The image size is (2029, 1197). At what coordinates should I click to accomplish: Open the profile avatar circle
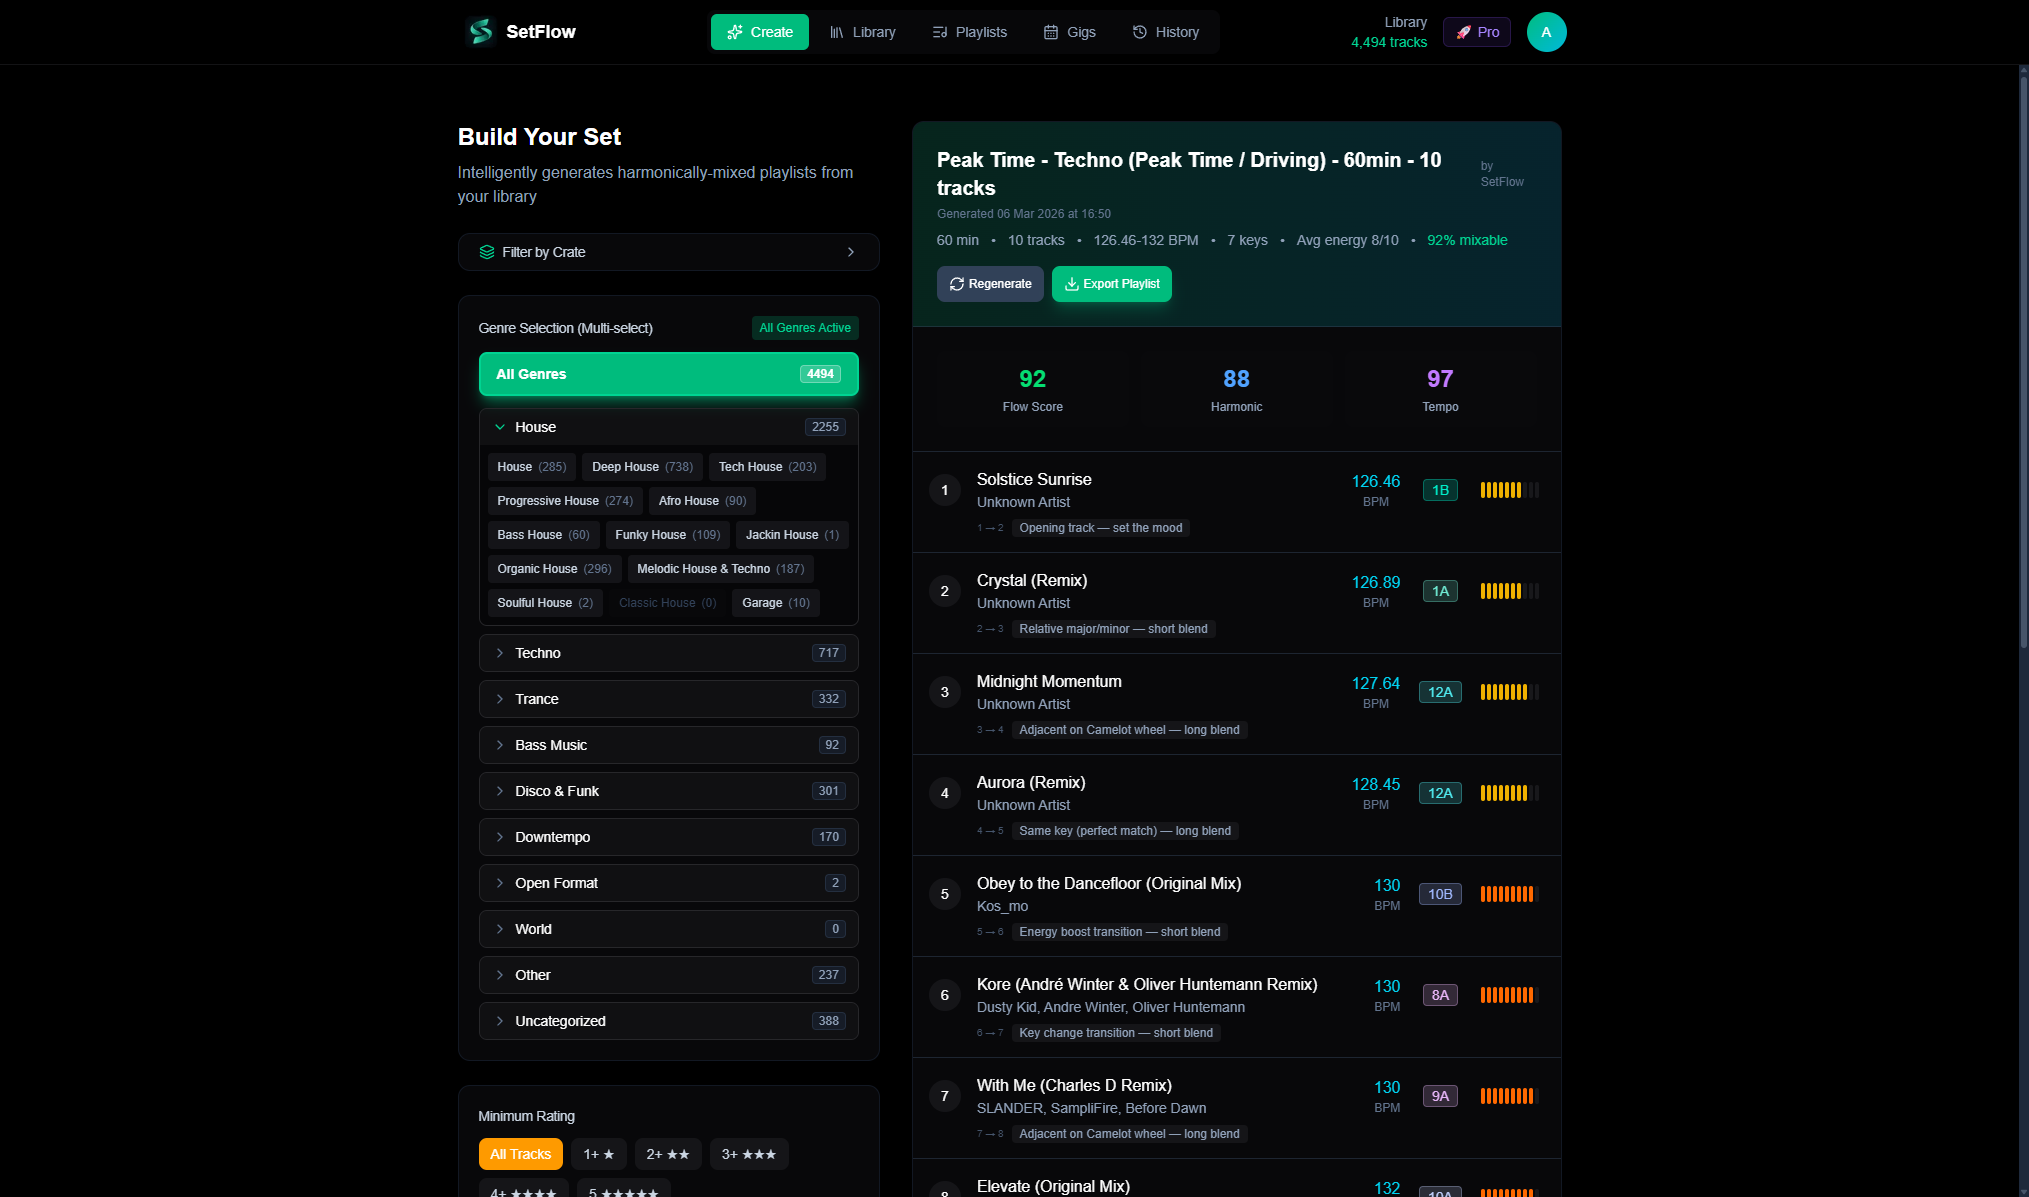1546,31
